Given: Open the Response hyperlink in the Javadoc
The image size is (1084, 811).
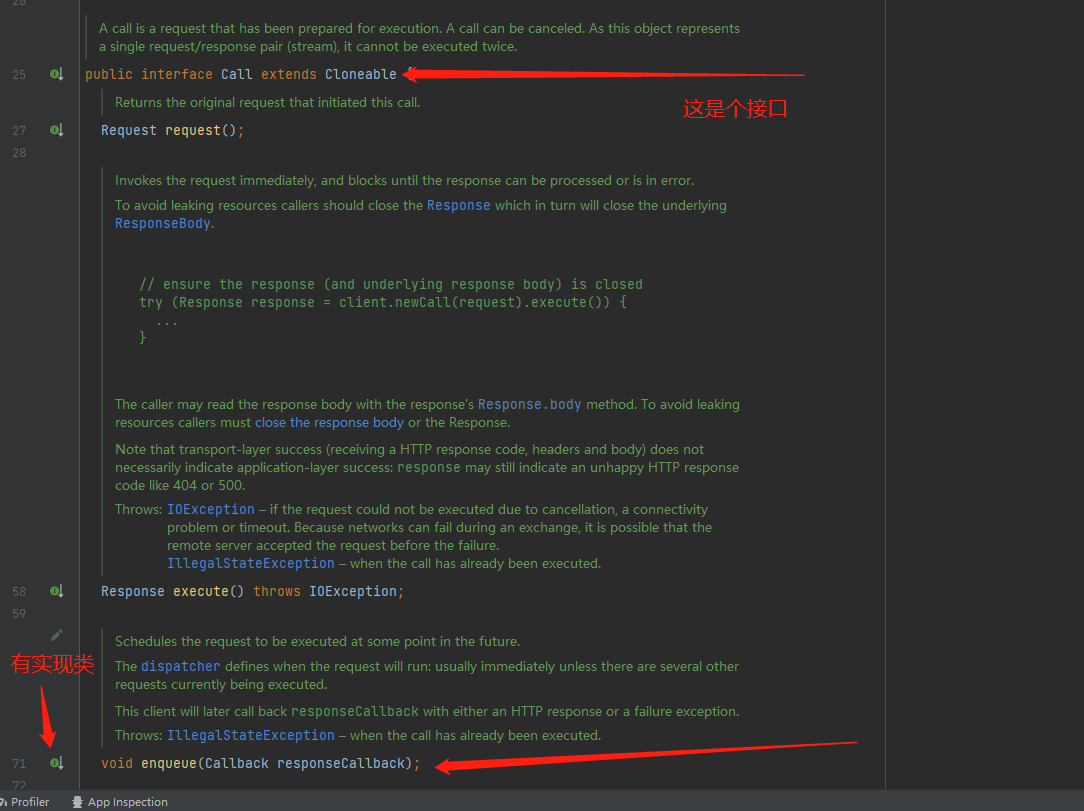Looking at the screenshot, I should (x=459, y=205).
